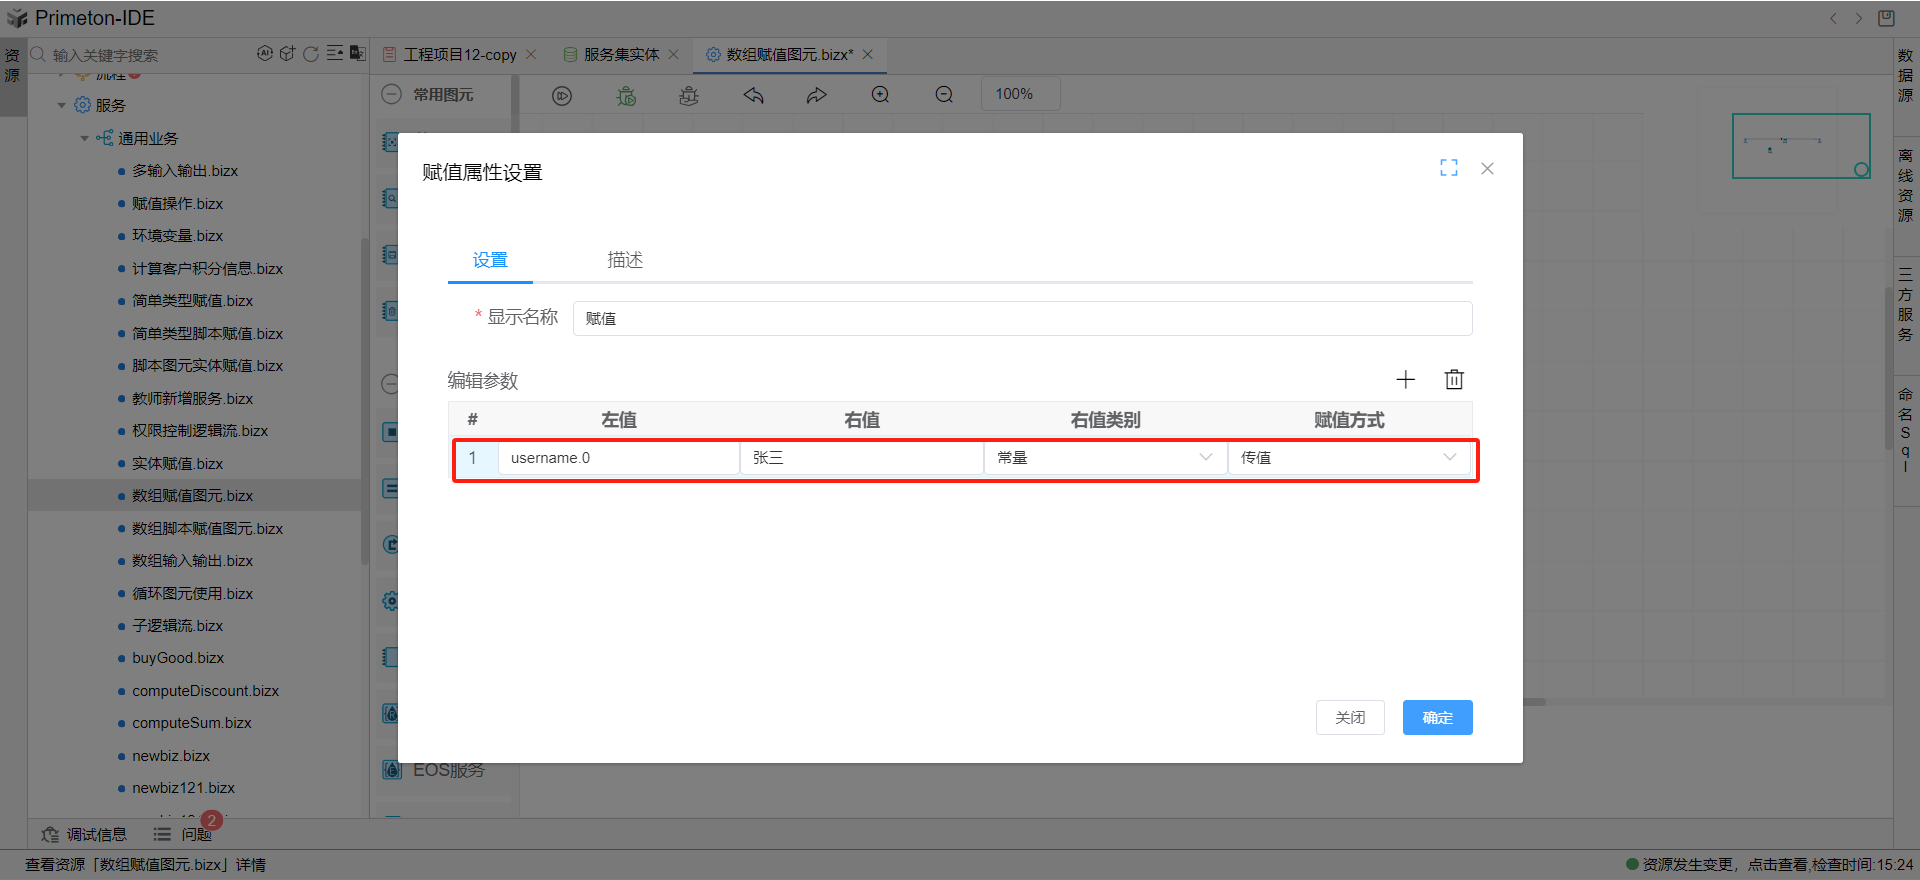The width and height of the screenshot is (1920, 880).
Task: Click the 显示名称 input field
Action: tap(1021, 319)
